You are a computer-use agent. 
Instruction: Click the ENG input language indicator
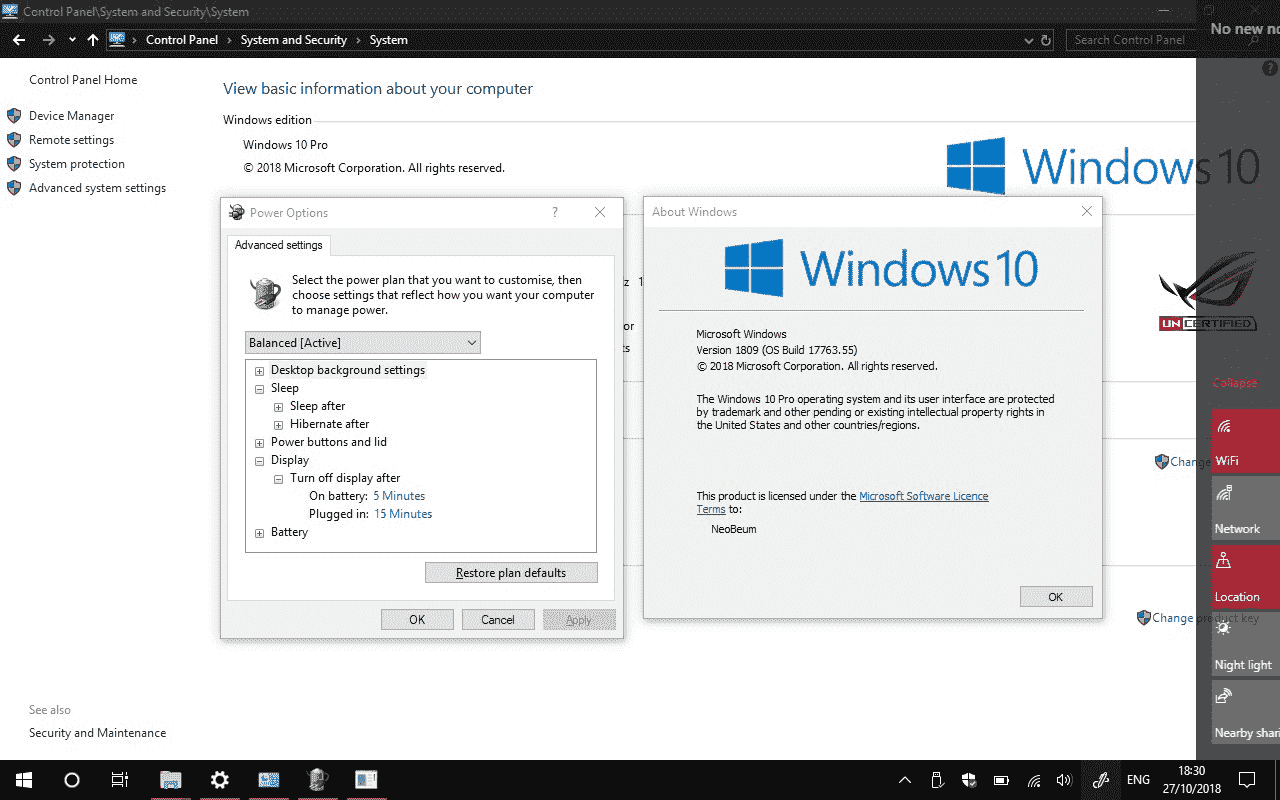[x=1138, y=780]
